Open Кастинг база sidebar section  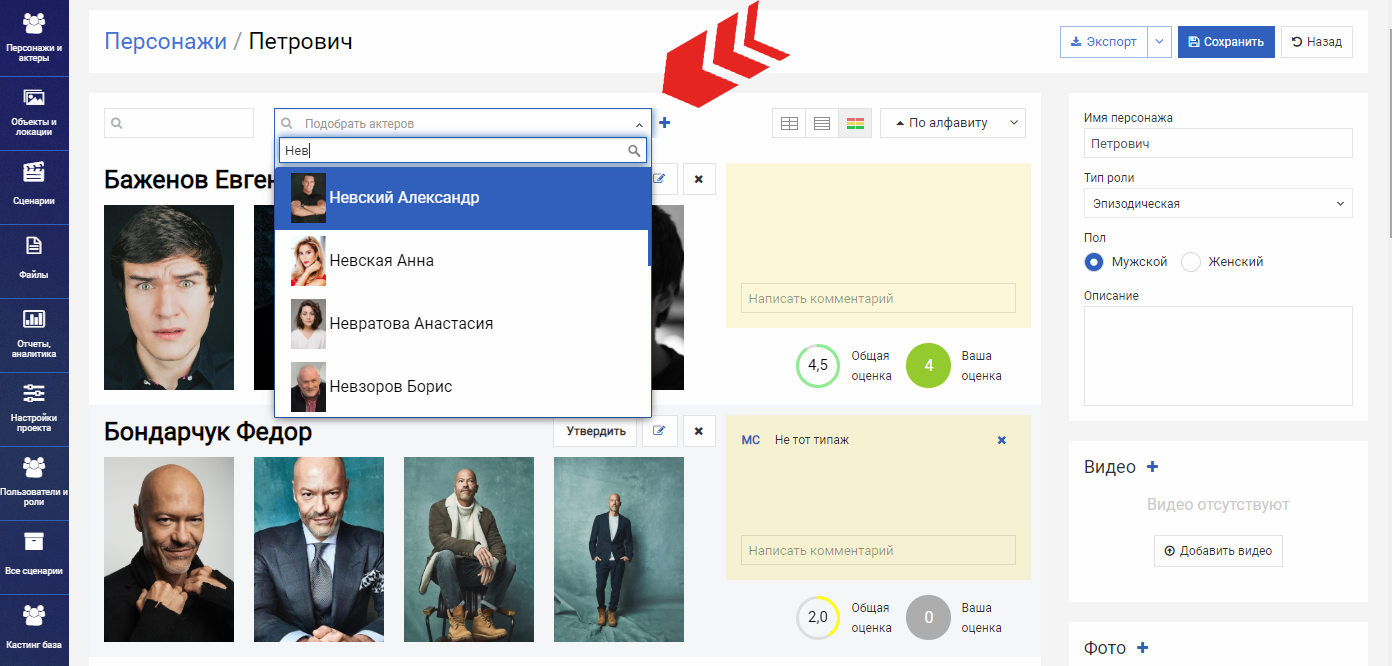click(x=34, y=630)
